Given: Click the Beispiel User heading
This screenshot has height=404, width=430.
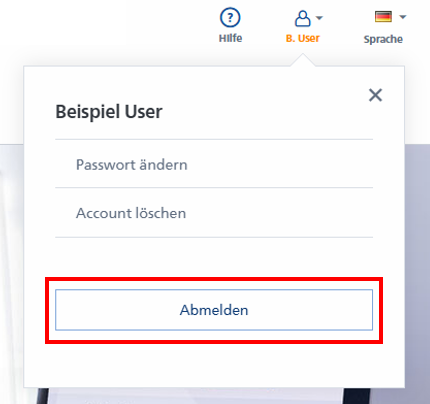Looking at the screenshot, I should 109,112.
